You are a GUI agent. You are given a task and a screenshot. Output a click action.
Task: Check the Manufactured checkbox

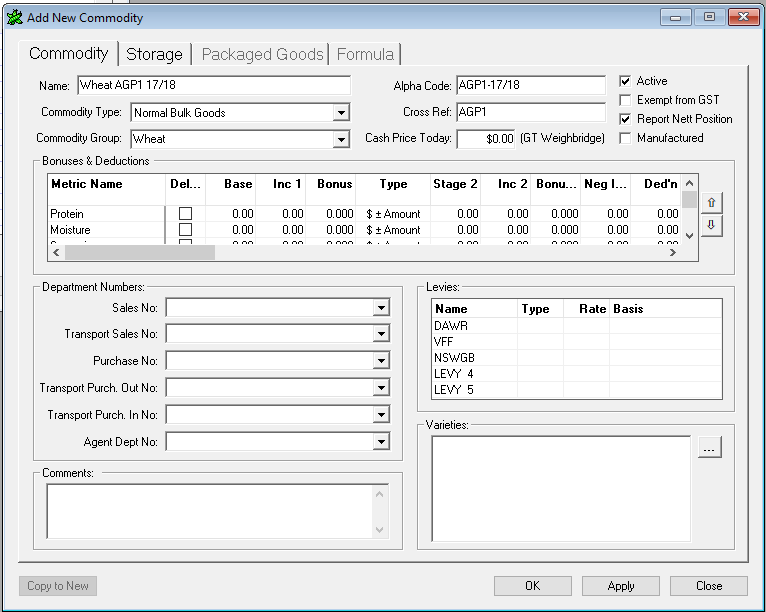click(x=625, y=138)
